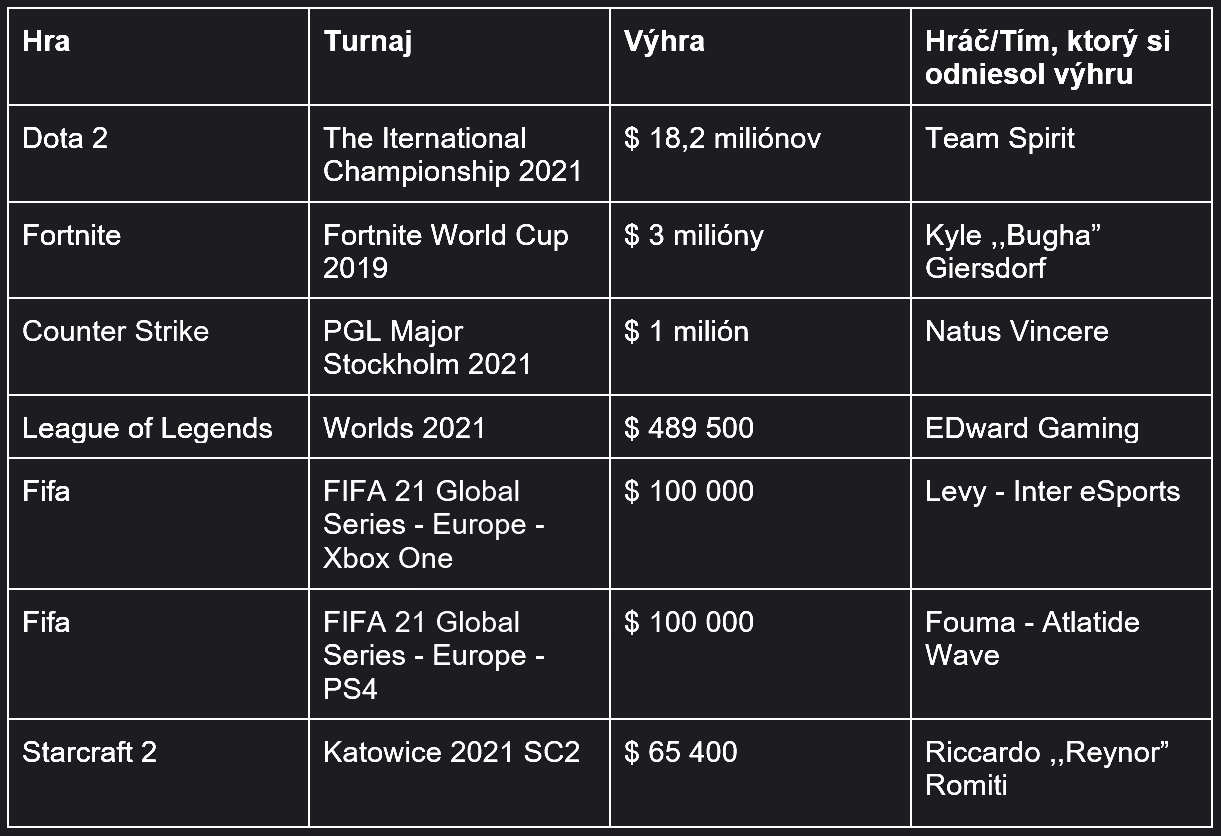Click the 'Counter Strike' cell
The height and width of the screenshot is (836, 1221).
[x=158, y=347]
